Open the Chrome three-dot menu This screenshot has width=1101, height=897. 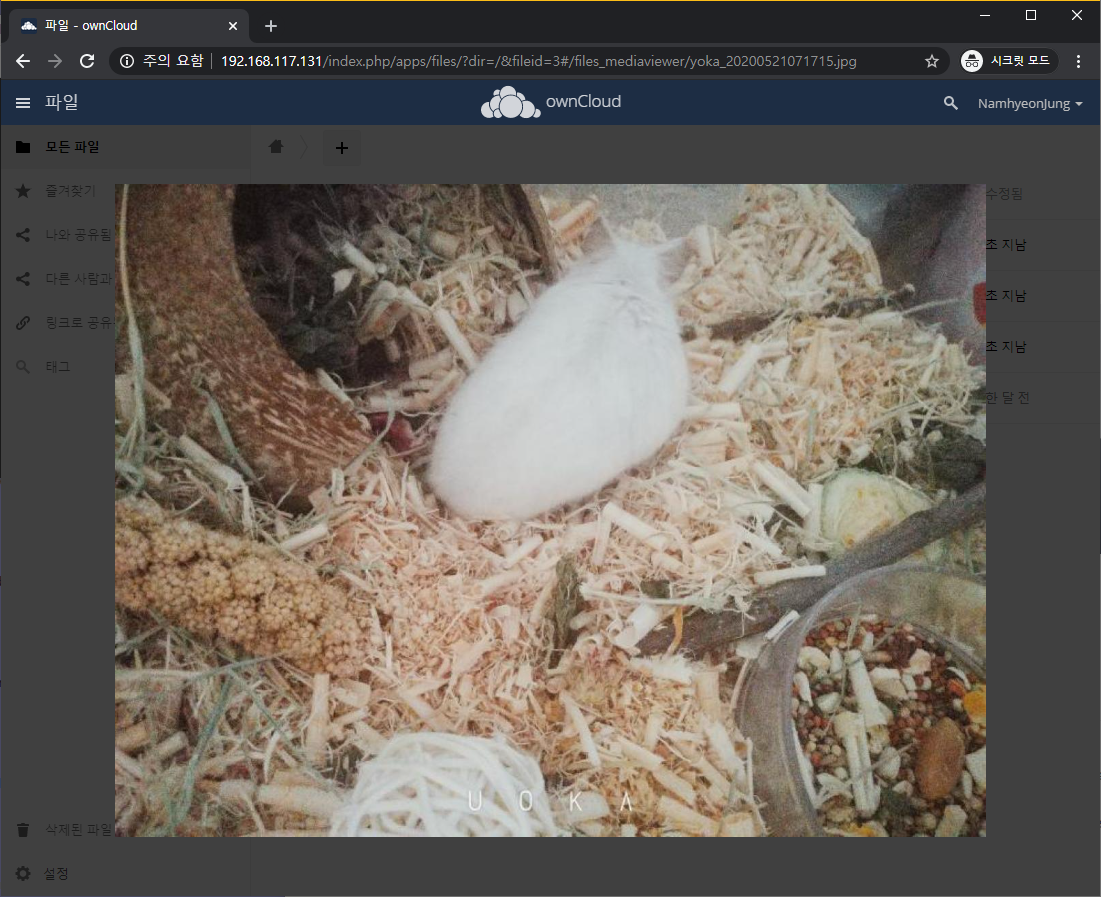tap(1079, 61)
